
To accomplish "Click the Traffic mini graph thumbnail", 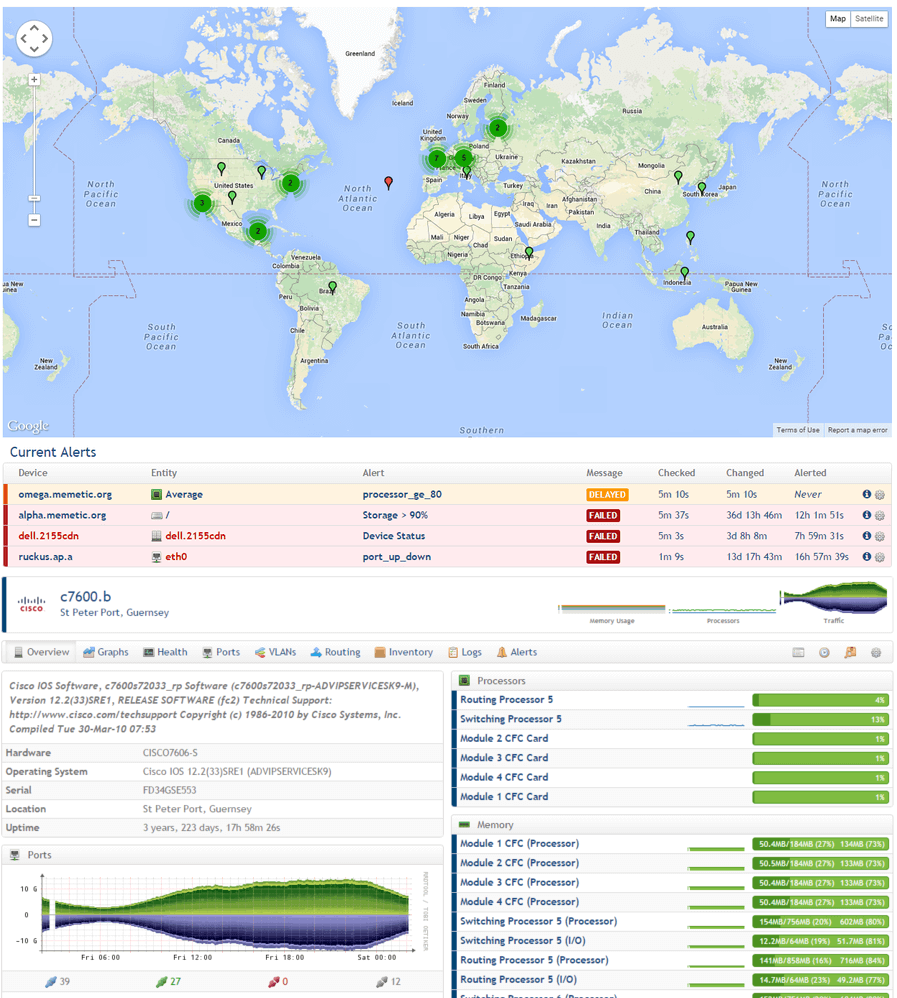I will (x=833, y=600).
